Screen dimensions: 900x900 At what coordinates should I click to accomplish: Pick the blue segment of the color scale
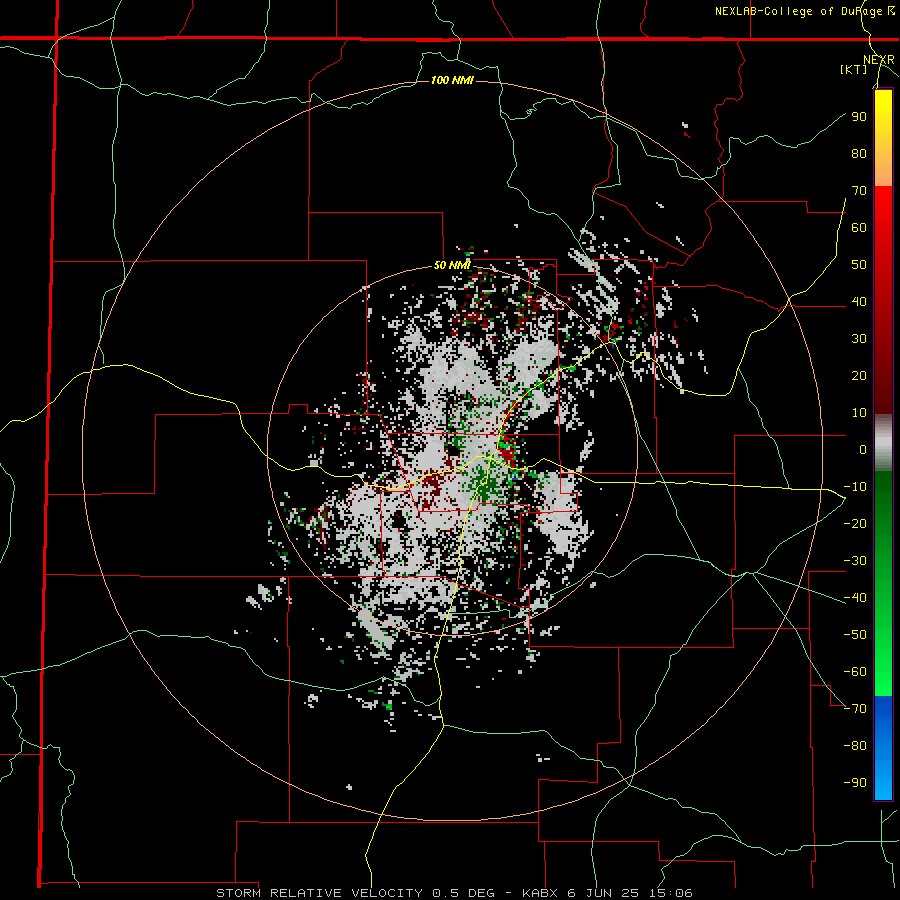point(883,748)
